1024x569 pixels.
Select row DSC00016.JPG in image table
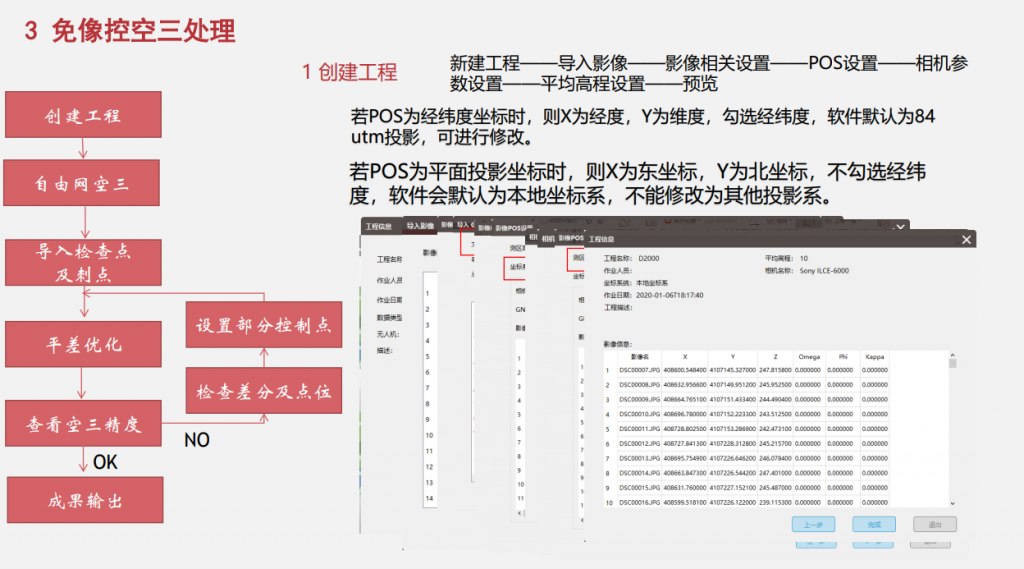[746, 502]
